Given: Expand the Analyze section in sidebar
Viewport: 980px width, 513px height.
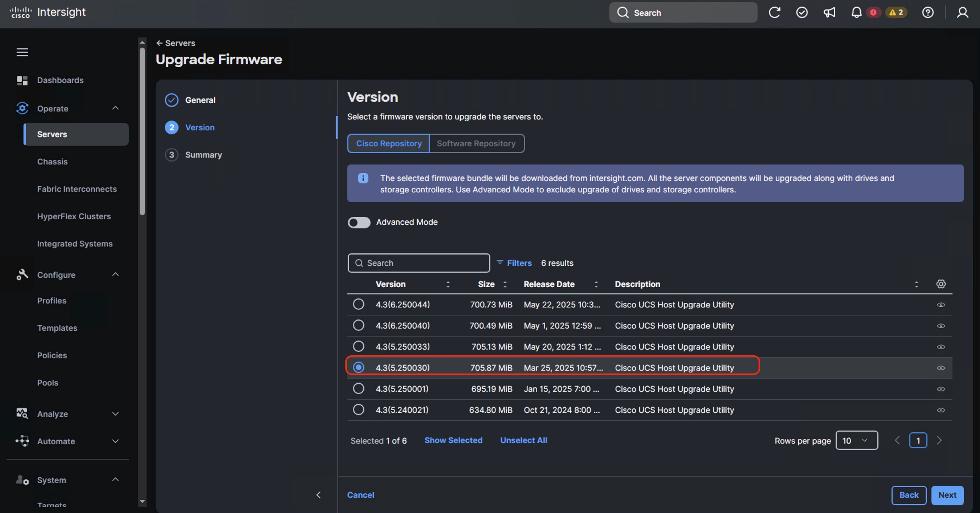Looking at the screenshot, I should pyautogui.click(x=115, y=414).
